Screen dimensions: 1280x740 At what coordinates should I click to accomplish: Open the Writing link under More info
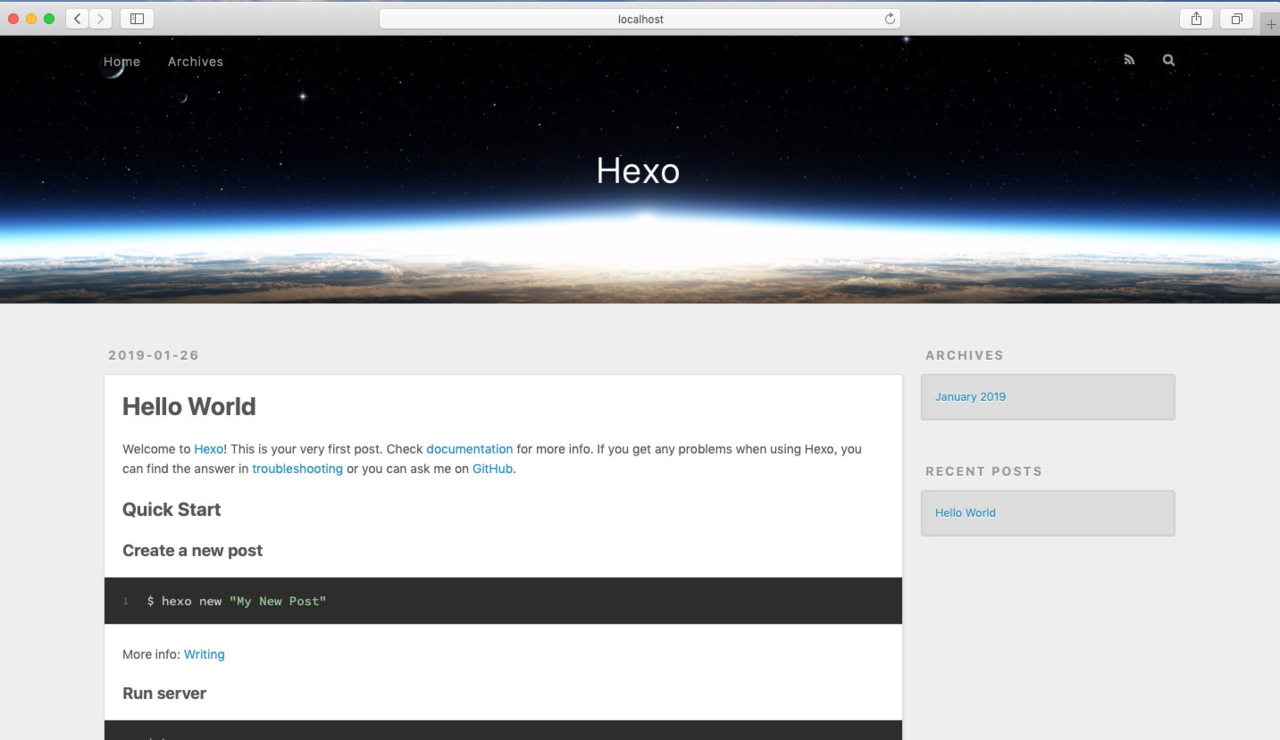pyautogui.click(x=204, y=654)
